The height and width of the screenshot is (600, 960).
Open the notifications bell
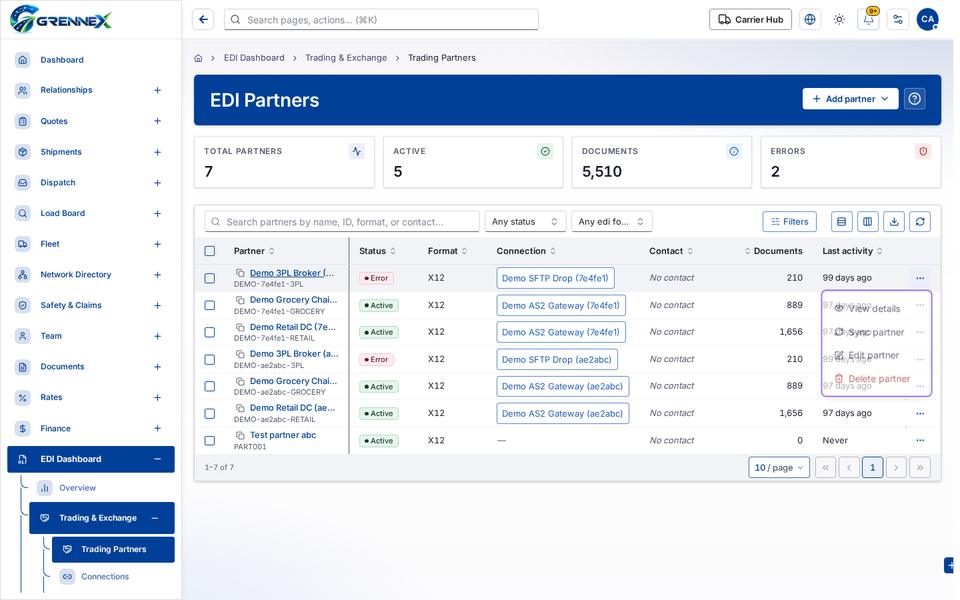(x=868, y=20)
